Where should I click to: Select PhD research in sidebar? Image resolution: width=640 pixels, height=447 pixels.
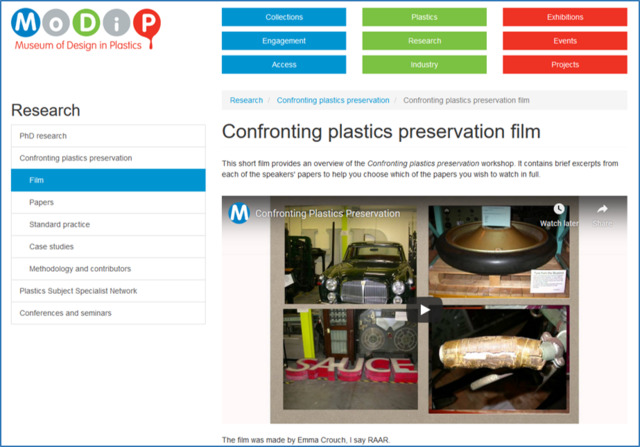pyautogui.click(x=108, y=136)
